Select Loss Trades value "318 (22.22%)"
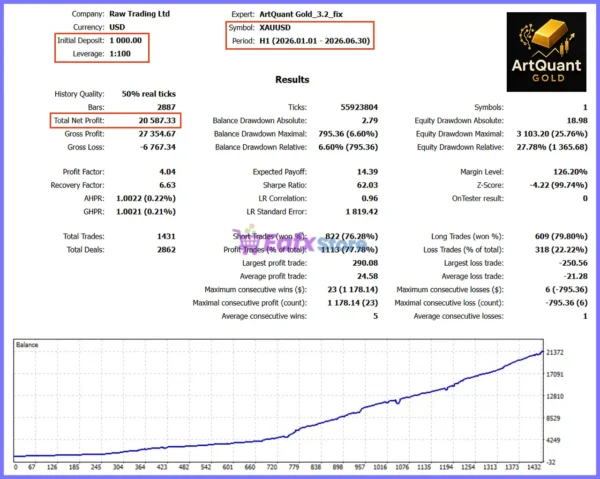Image resolution: width=600 pixels, height=479 pixels. tap(561, 250)
